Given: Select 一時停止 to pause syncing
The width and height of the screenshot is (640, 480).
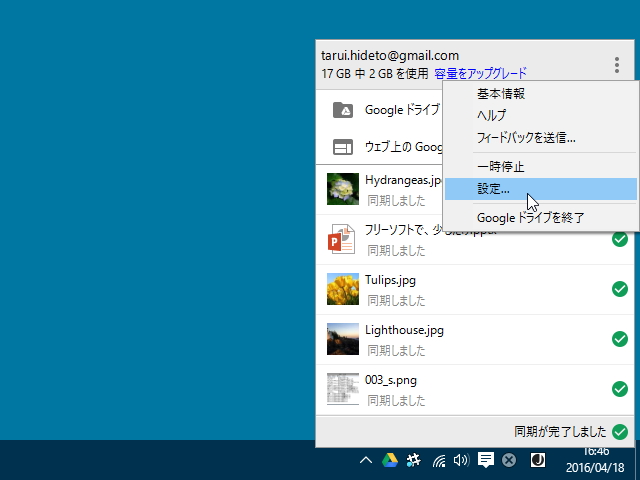Looking at the screenshot, I should [541, 167].
